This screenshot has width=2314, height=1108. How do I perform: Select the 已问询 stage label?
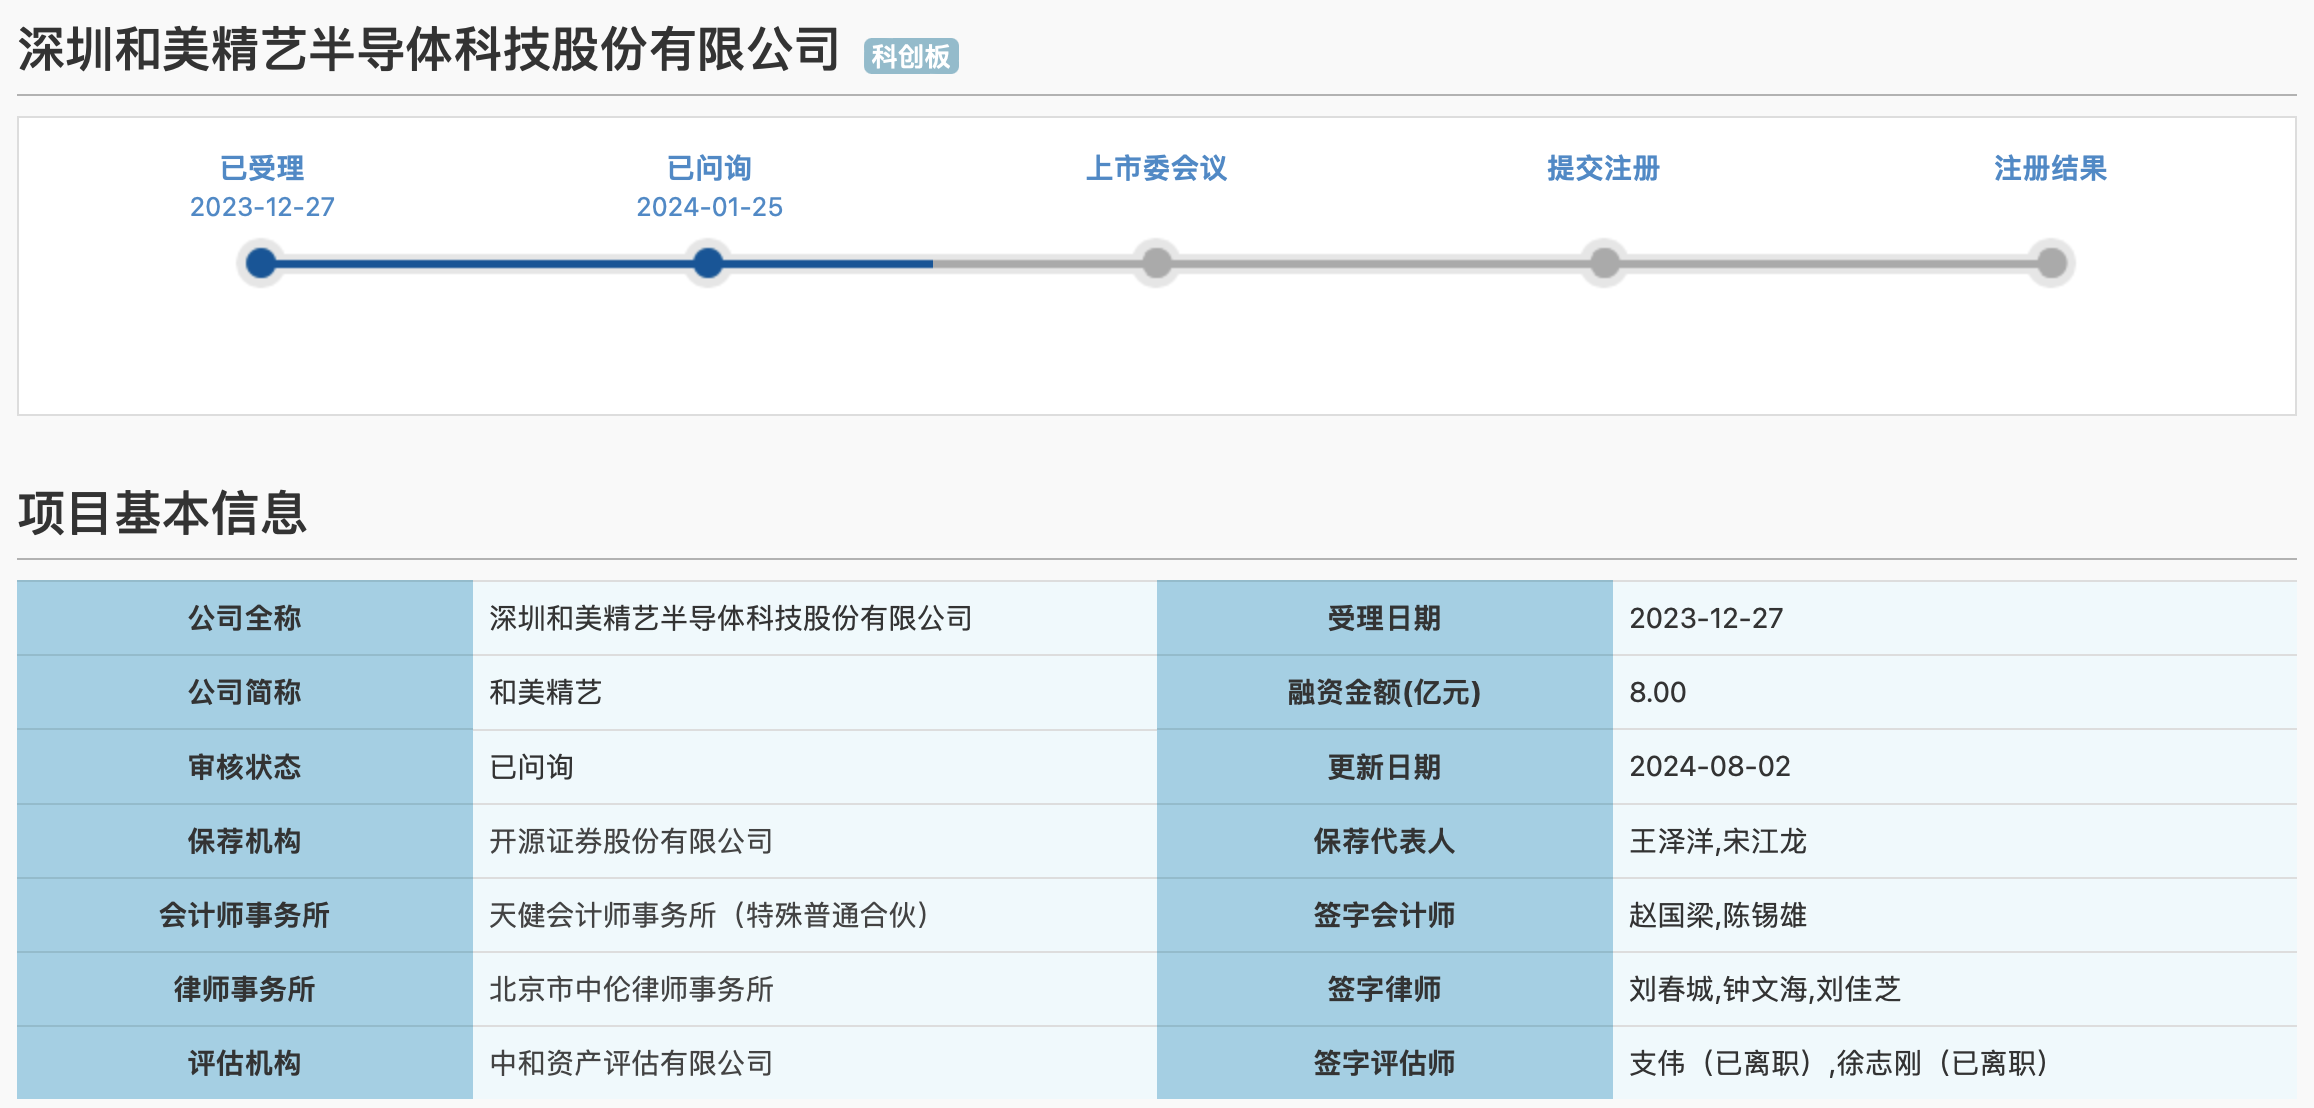tap(709, 168)
